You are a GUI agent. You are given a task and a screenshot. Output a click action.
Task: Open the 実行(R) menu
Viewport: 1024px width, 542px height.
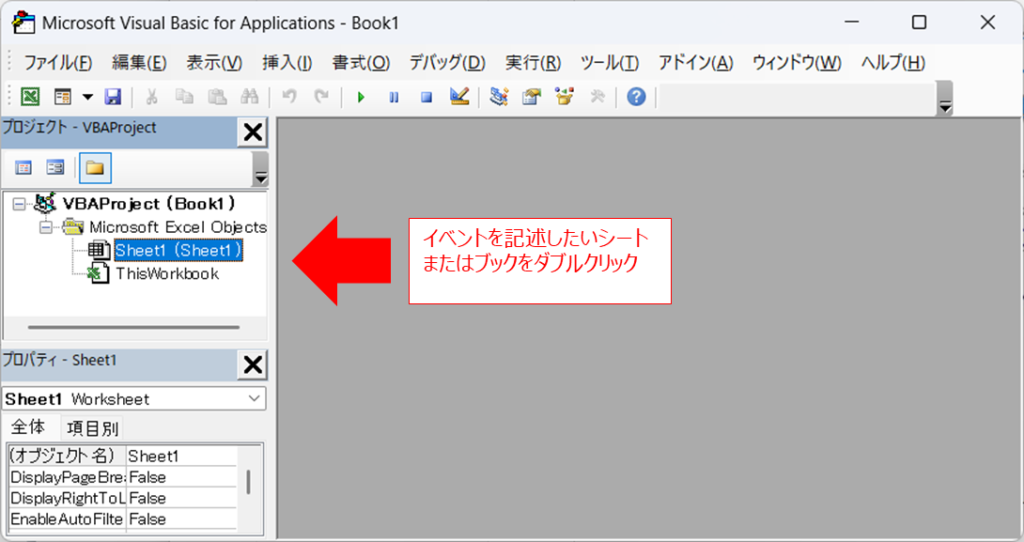point(533,63)
